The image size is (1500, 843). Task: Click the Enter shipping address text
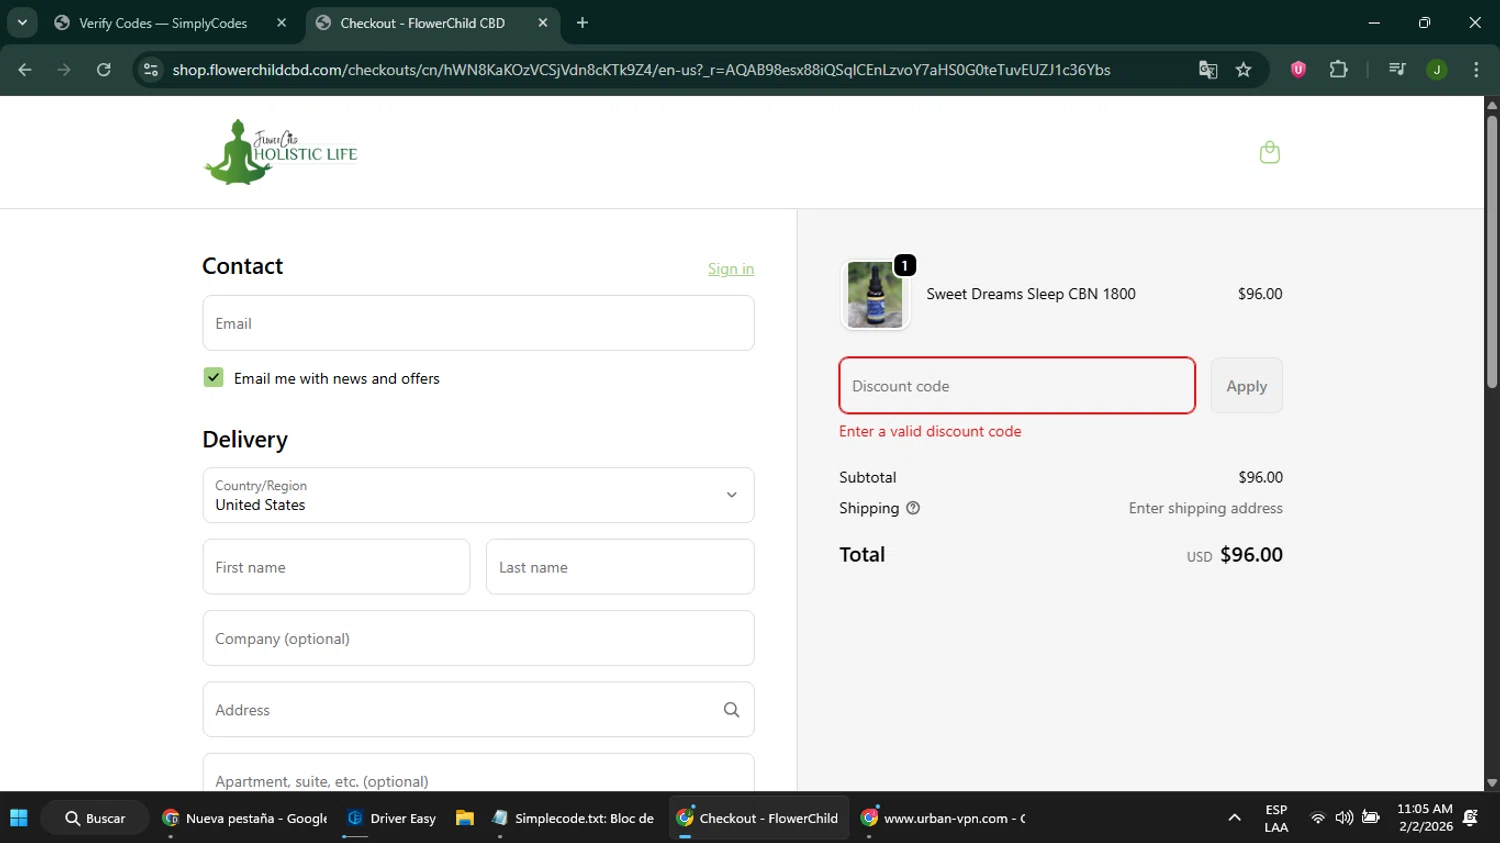(x=1205, y=508)
